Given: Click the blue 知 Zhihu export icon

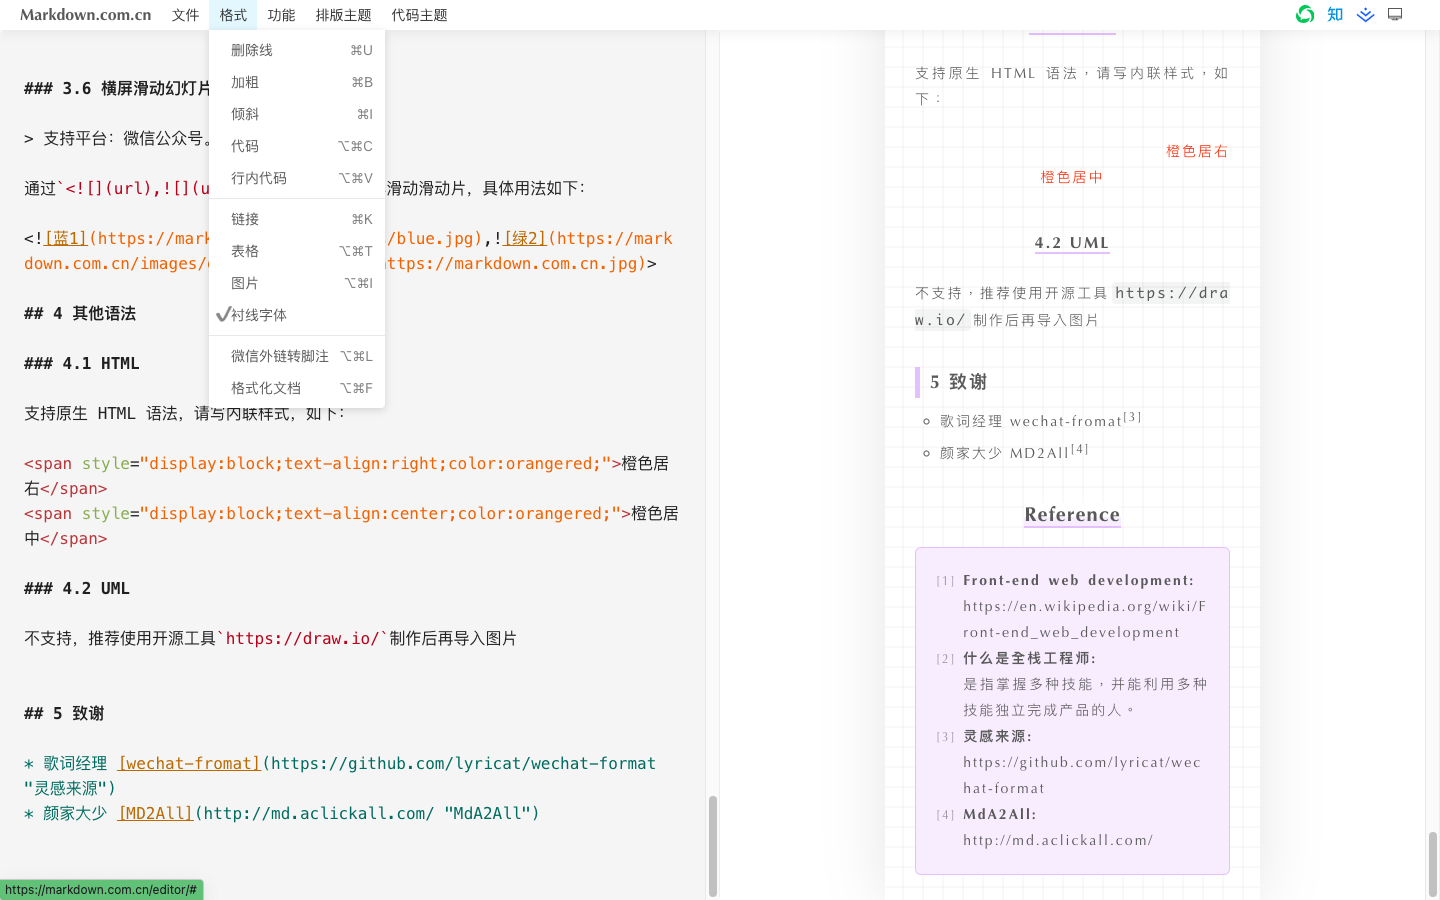Looking at the screenshot, I should coord(1334,14).
